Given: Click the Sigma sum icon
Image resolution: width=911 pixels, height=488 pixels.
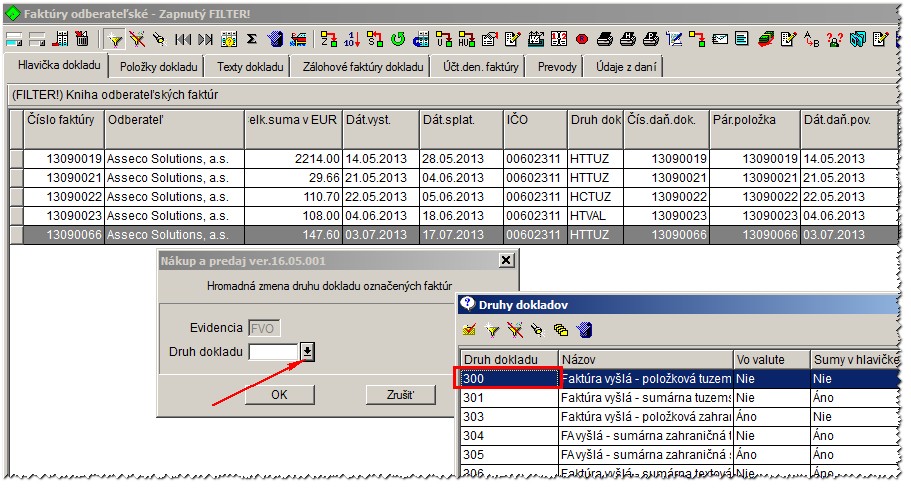Looking at the screenshot, I should click(x=252, y=40).
